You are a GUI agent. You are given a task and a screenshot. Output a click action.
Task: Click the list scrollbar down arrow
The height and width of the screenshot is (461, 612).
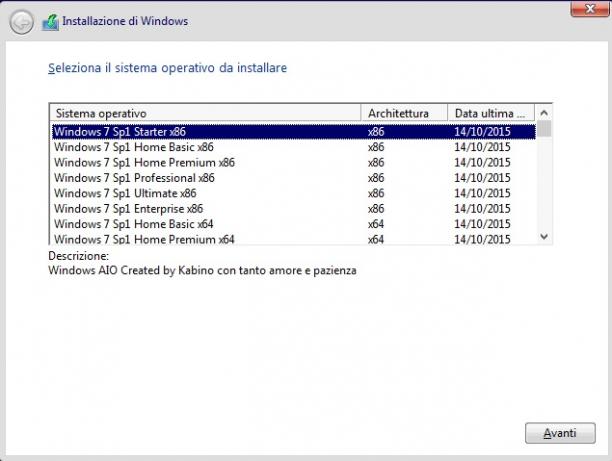point(544,237)
